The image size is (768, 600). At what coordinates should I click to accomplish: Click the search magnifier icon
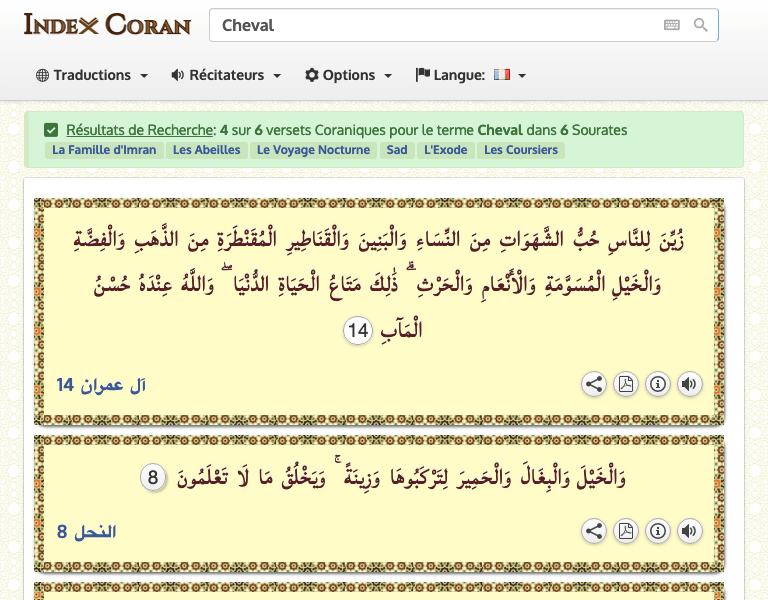tap(700, 25)
